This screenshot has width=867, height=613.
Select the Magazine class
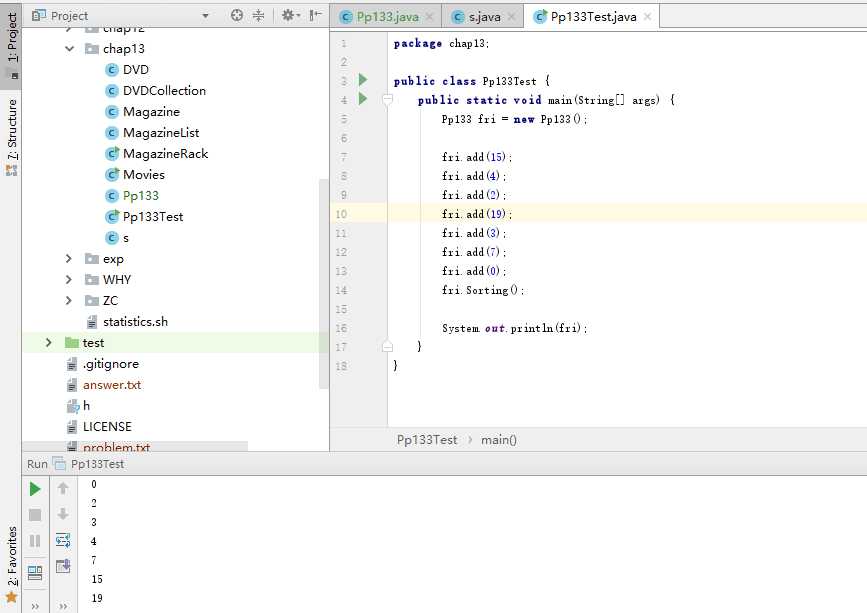[x=151, y=112]
